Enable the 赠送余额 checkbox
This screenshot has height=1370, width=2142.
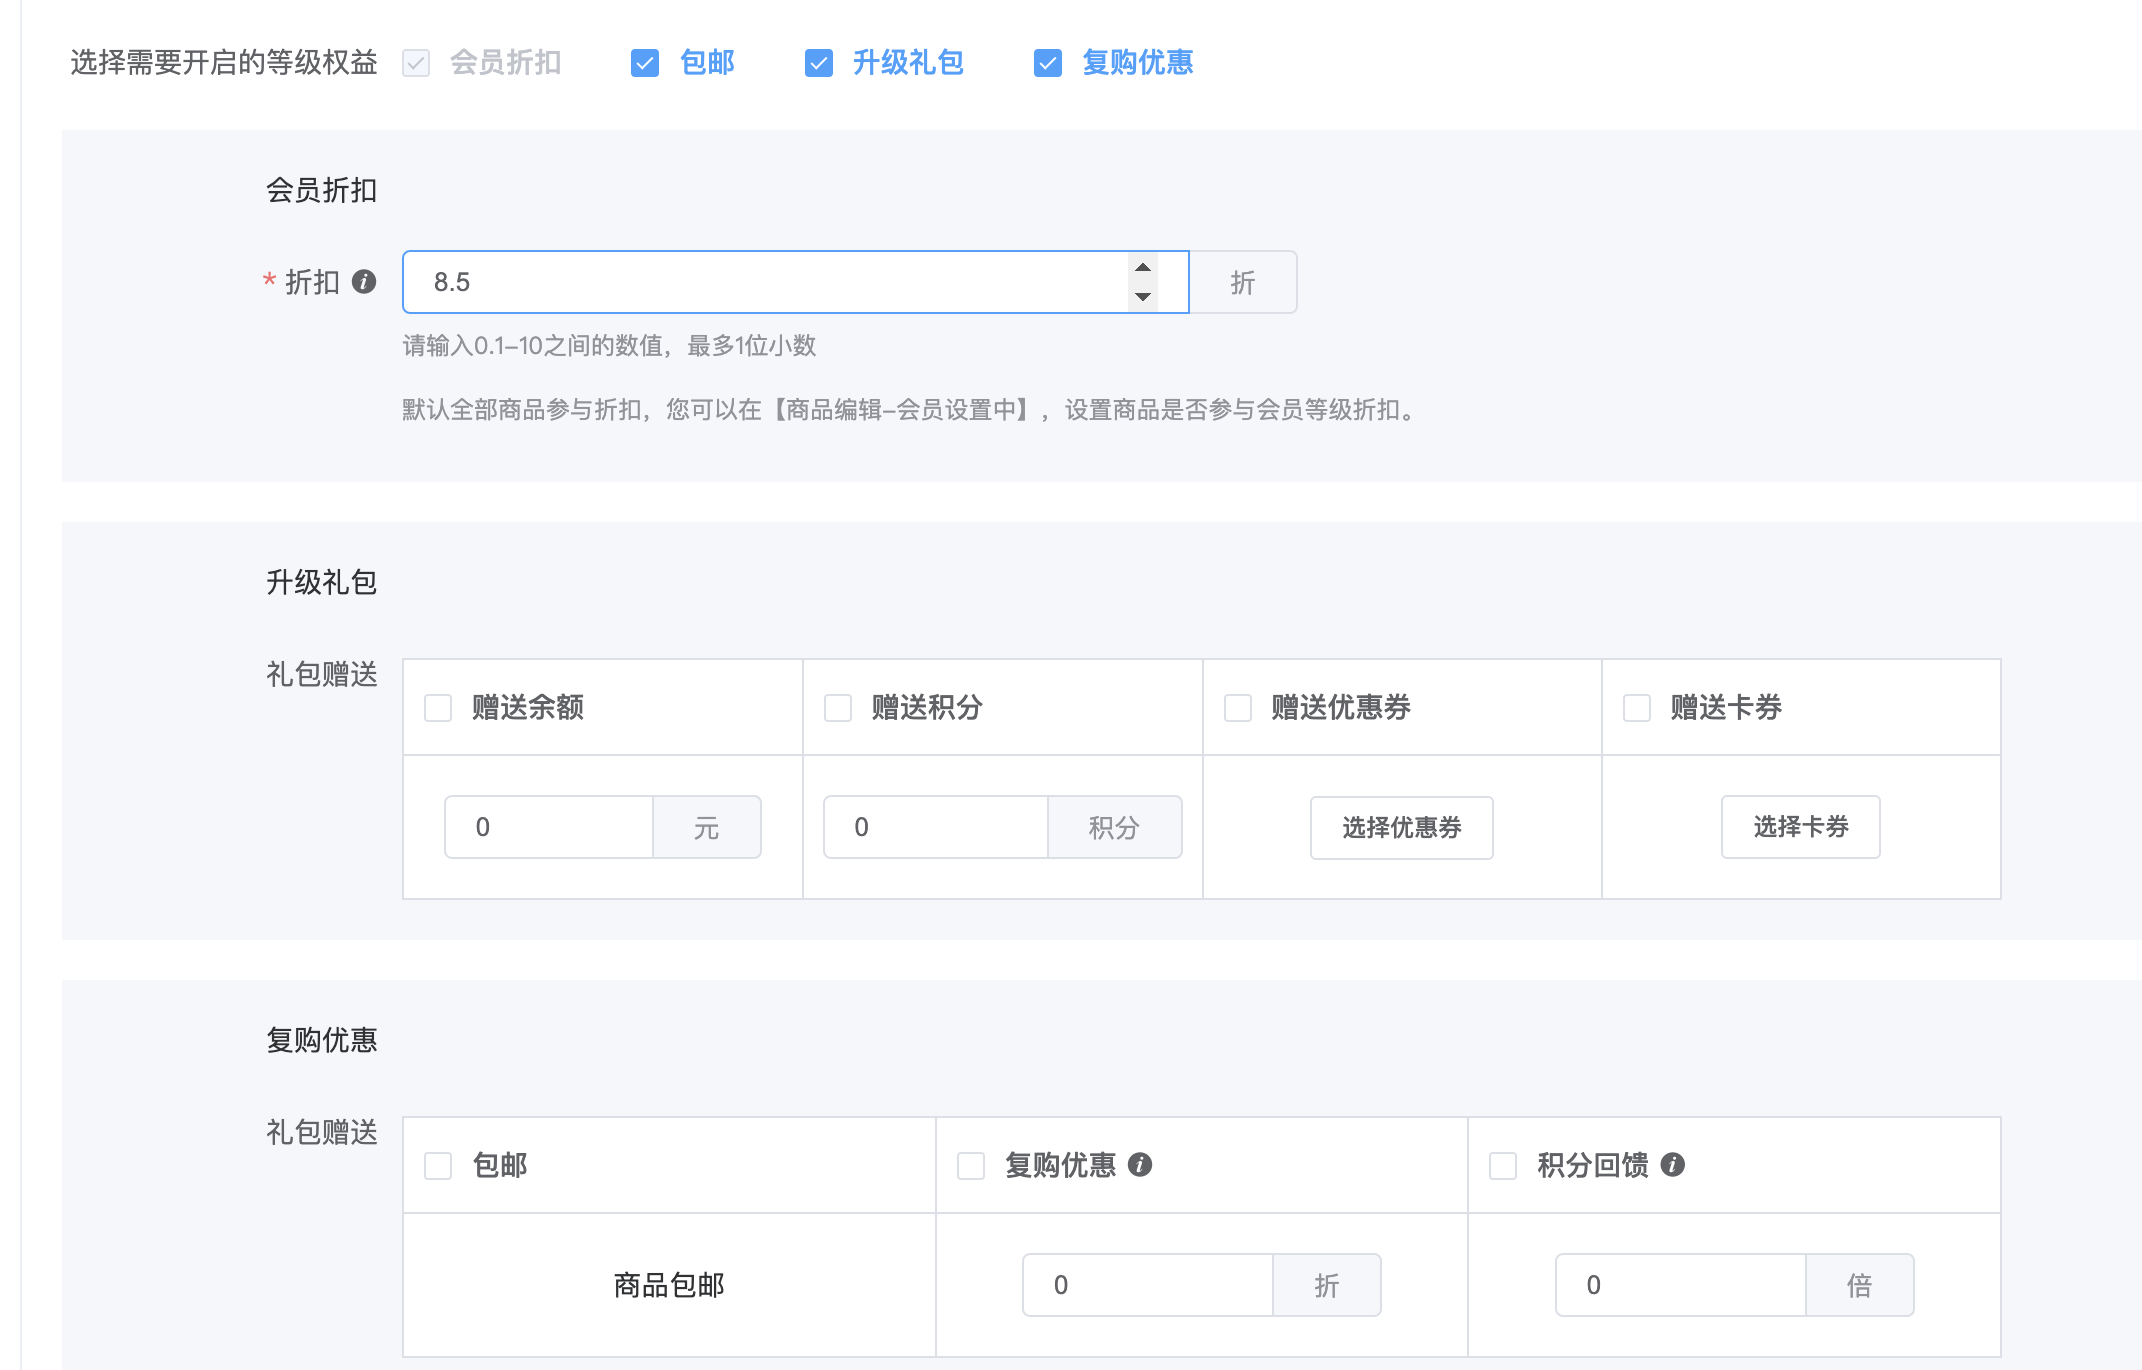pyautogui.click(x=438, y=708)
